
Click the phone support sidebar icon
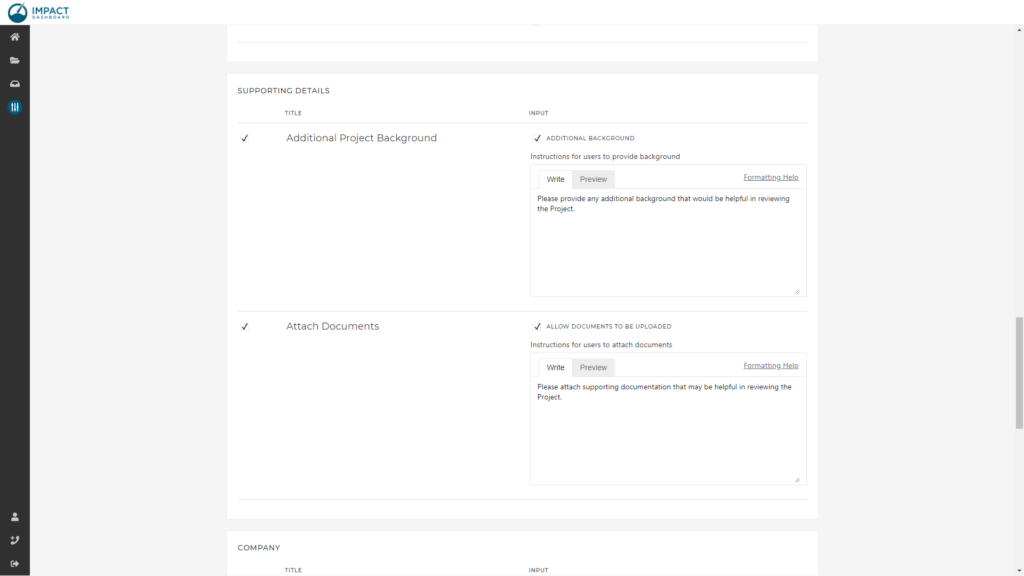tap(15, 540)
